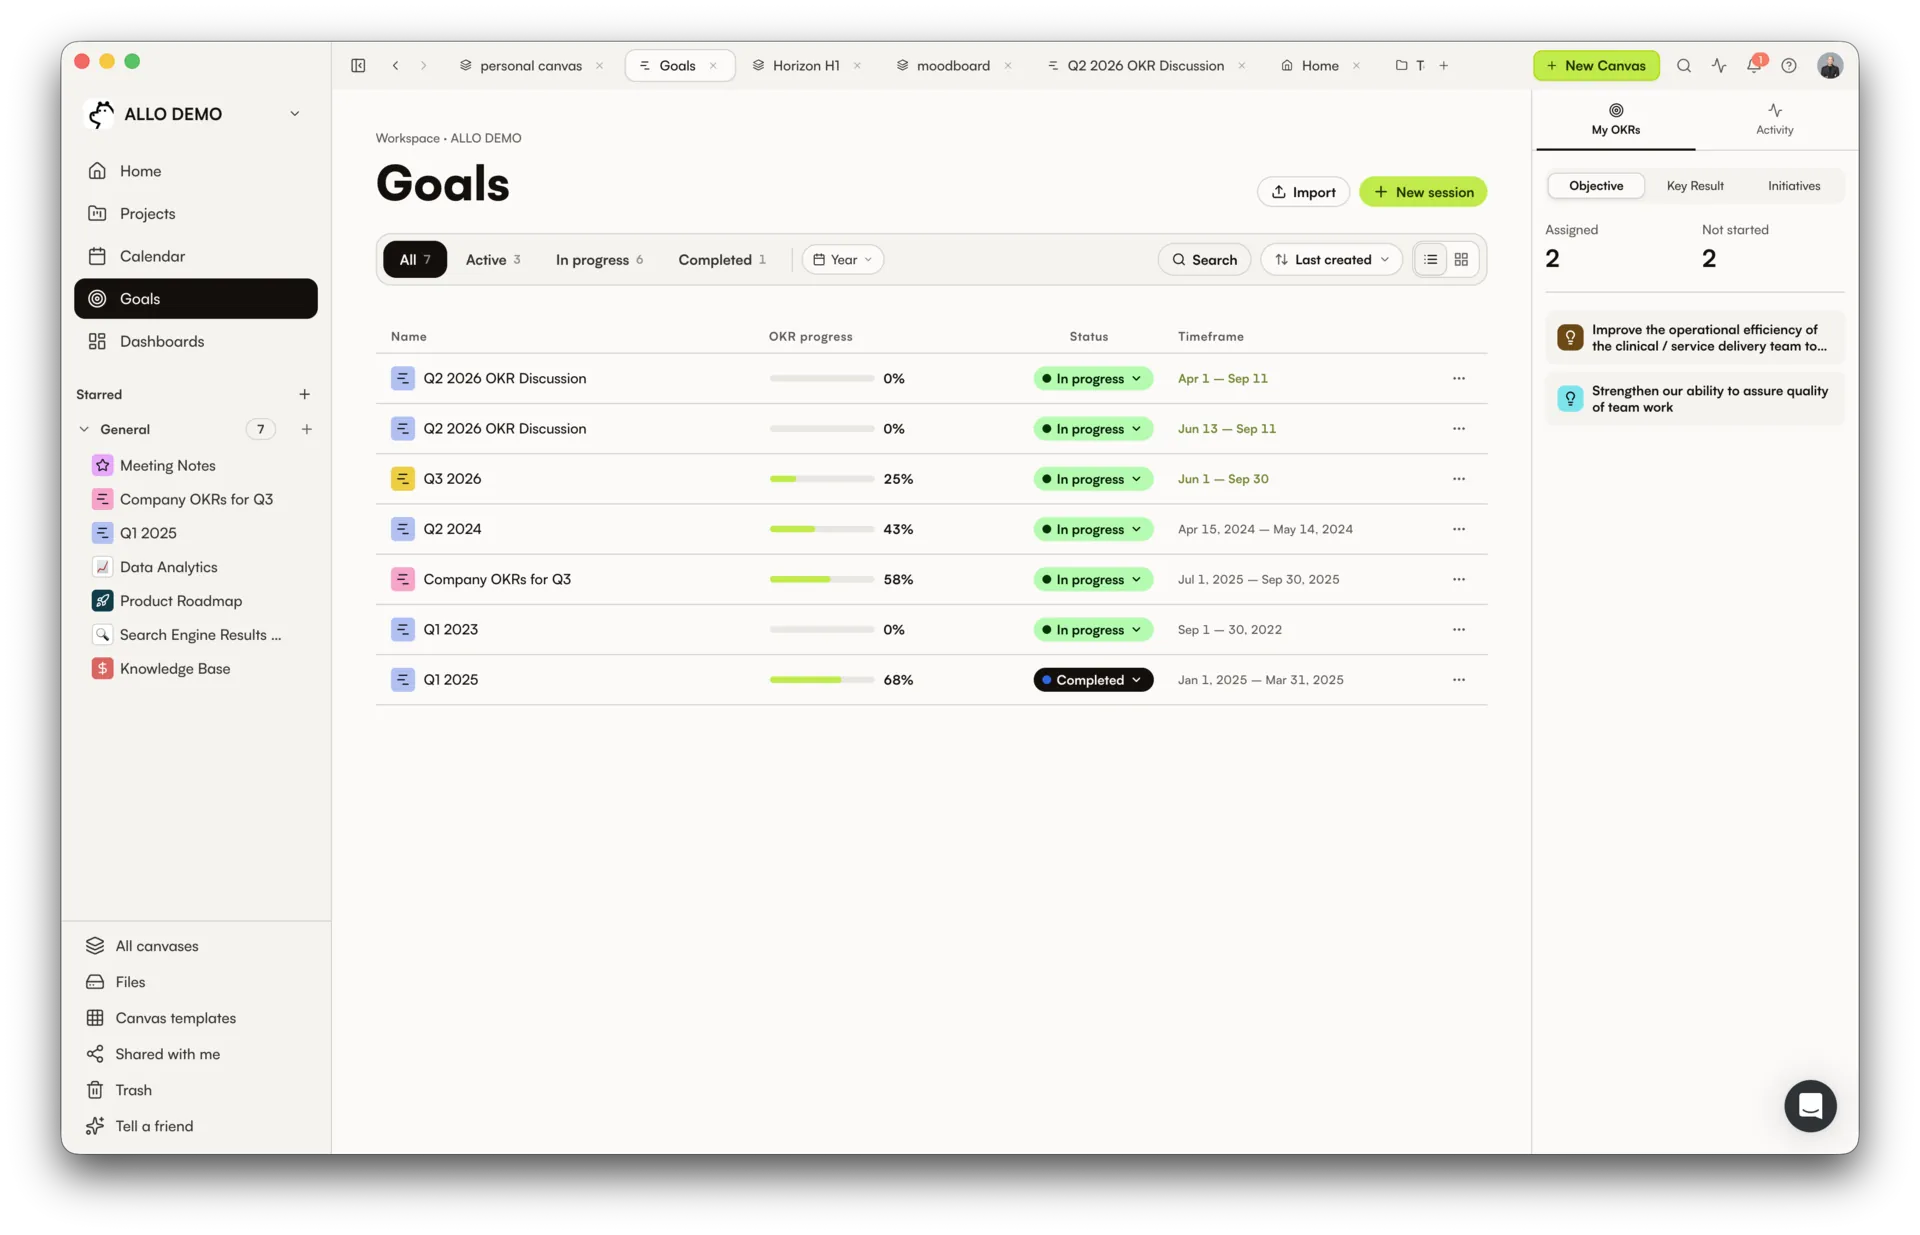Select the Key Result segment
Image resolution: width=1920 pixels, height=1235 pixels.
pos(1695,186)
